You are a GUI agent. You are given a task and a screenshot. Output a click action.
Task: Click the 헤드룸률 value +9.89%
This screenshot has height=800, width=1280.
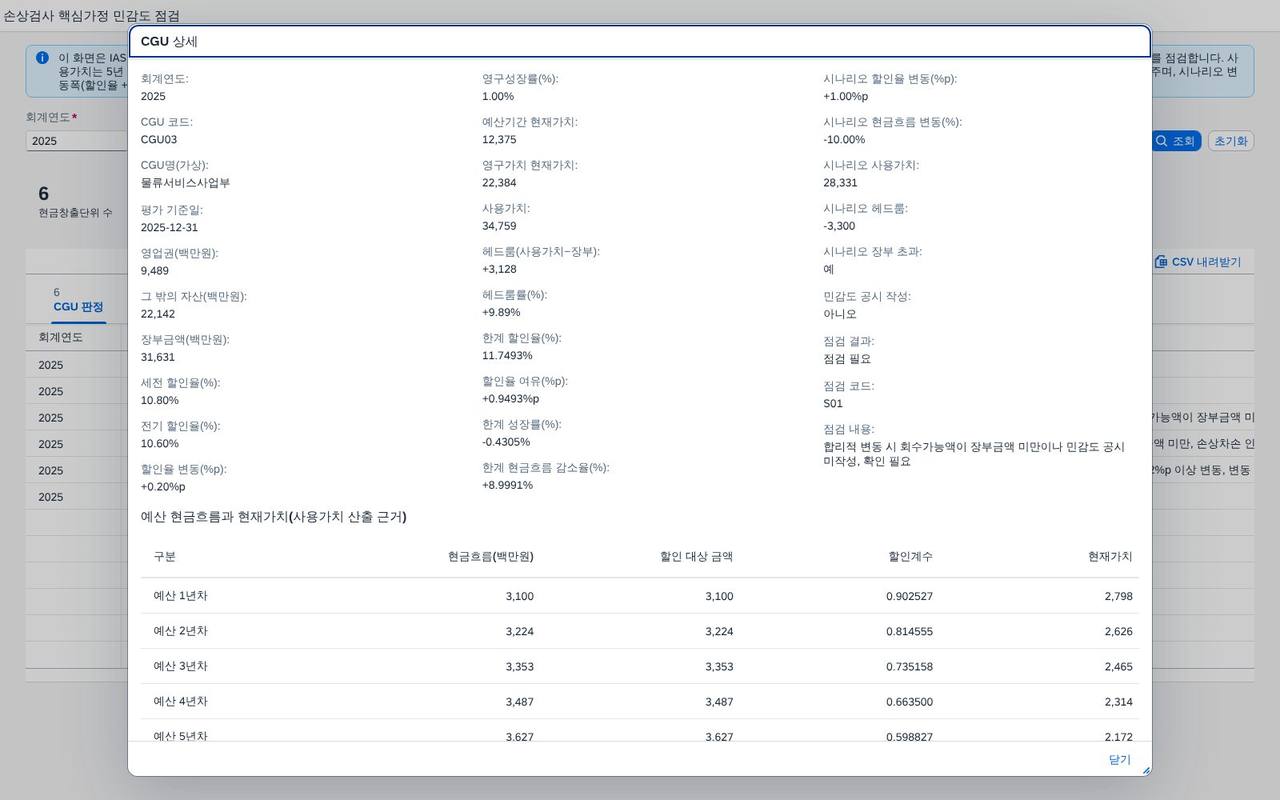tap(501, 312)
